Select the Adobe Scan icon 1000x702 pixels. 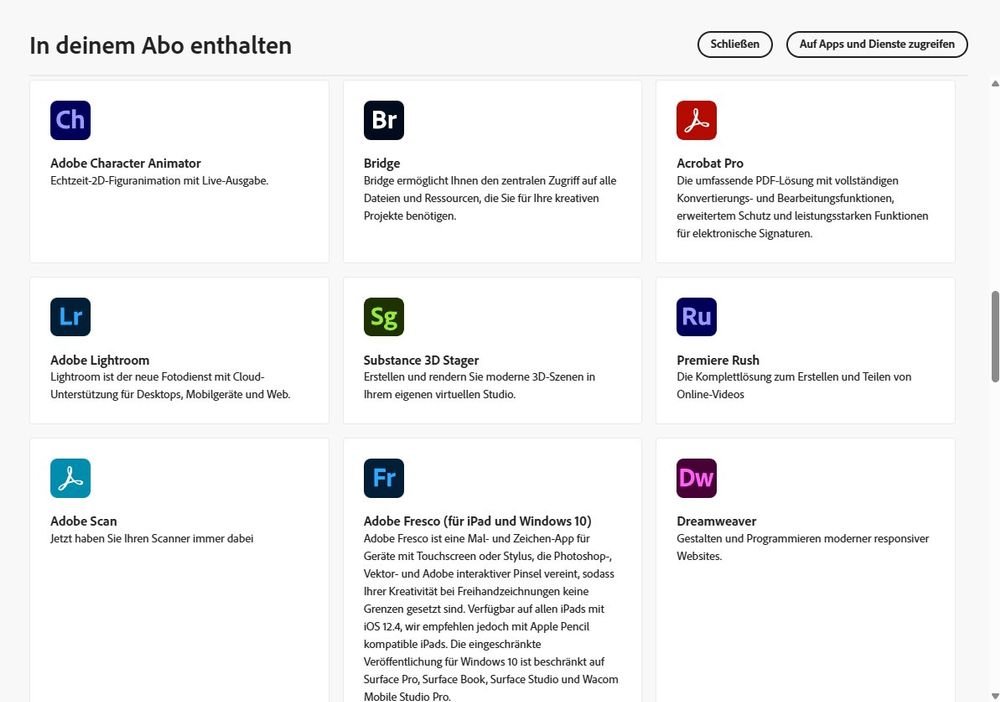coord(70,478)
